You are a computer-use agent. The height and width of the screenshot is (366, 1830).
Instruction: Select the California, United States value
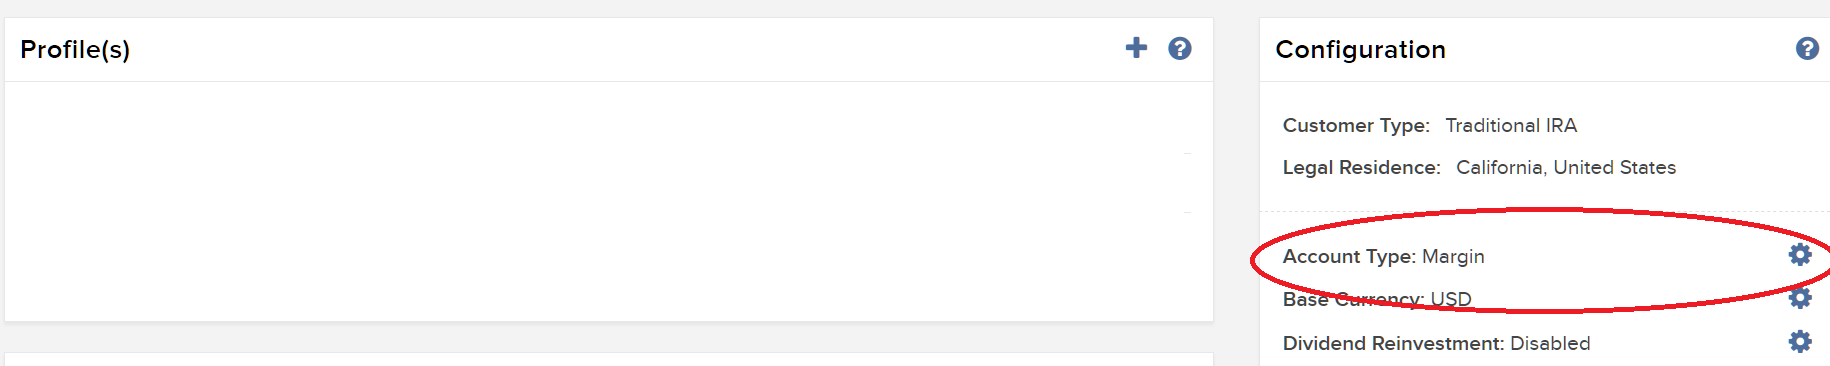(x=1566, y=168)
